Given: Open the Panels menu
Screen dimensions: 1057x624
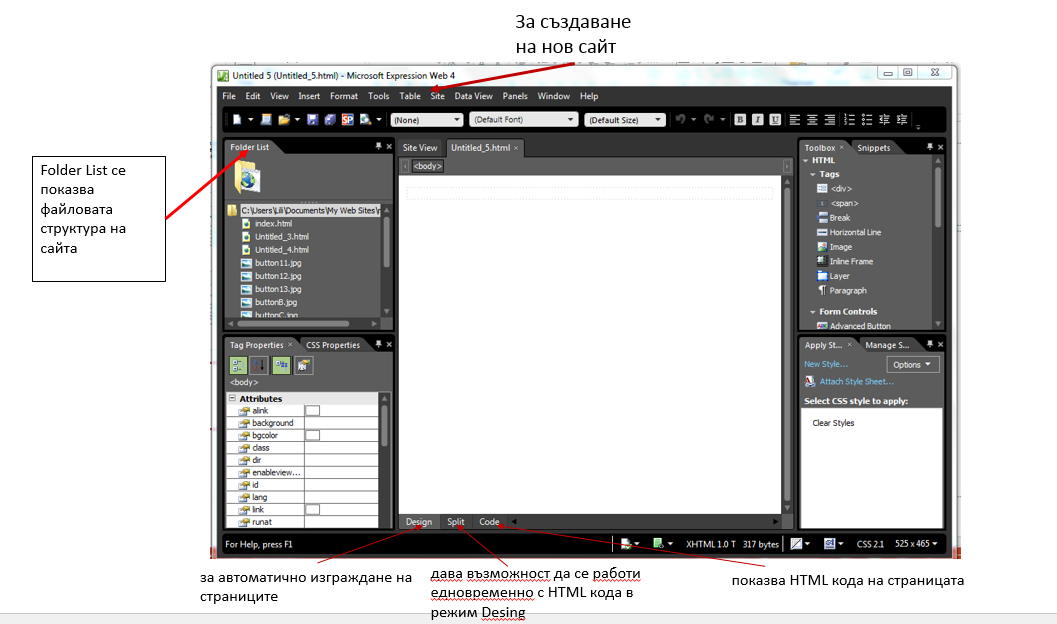Looking at the screenshot, I should tap(515, 96).
